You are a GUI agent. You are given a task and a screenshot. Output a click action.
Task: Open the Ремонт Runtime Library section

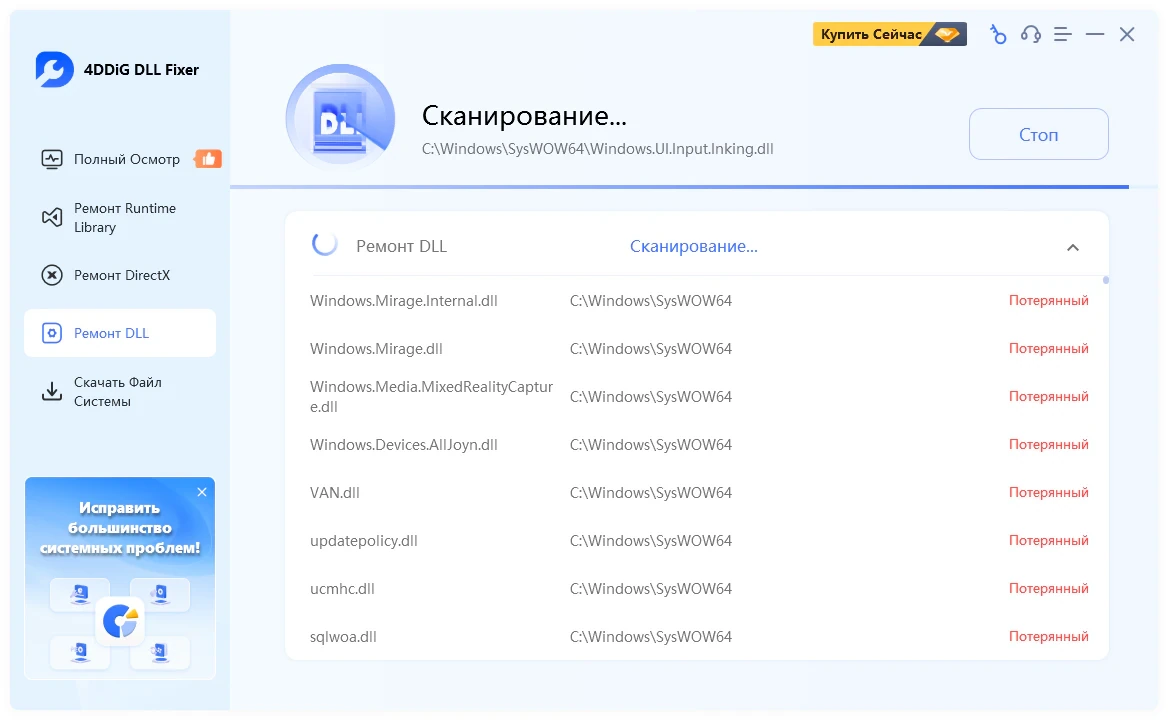point(120,217)
